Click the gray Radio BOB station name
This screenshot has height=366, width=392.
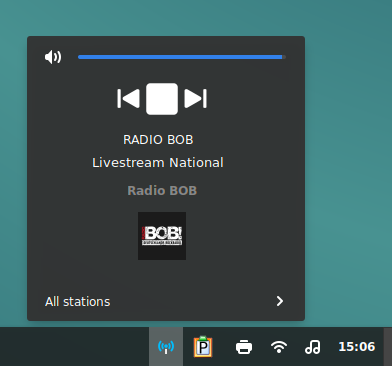click(x=162, y=191)
